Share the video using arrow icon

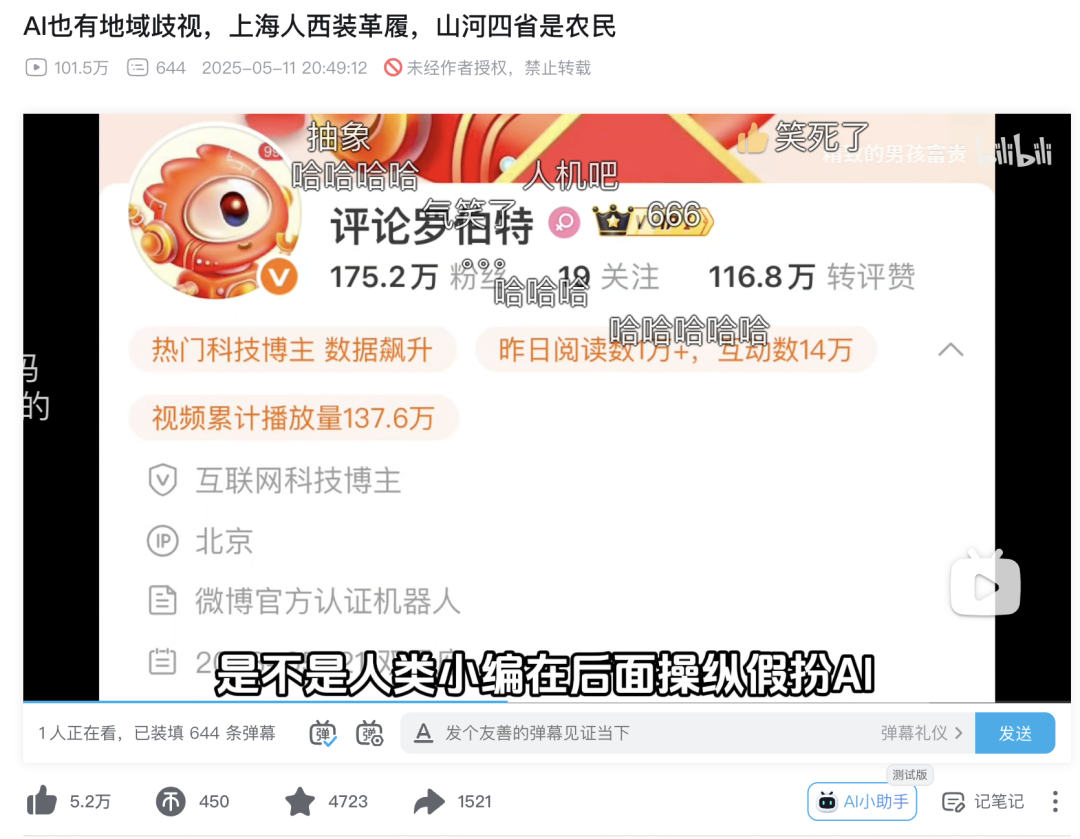pos(429,802)
